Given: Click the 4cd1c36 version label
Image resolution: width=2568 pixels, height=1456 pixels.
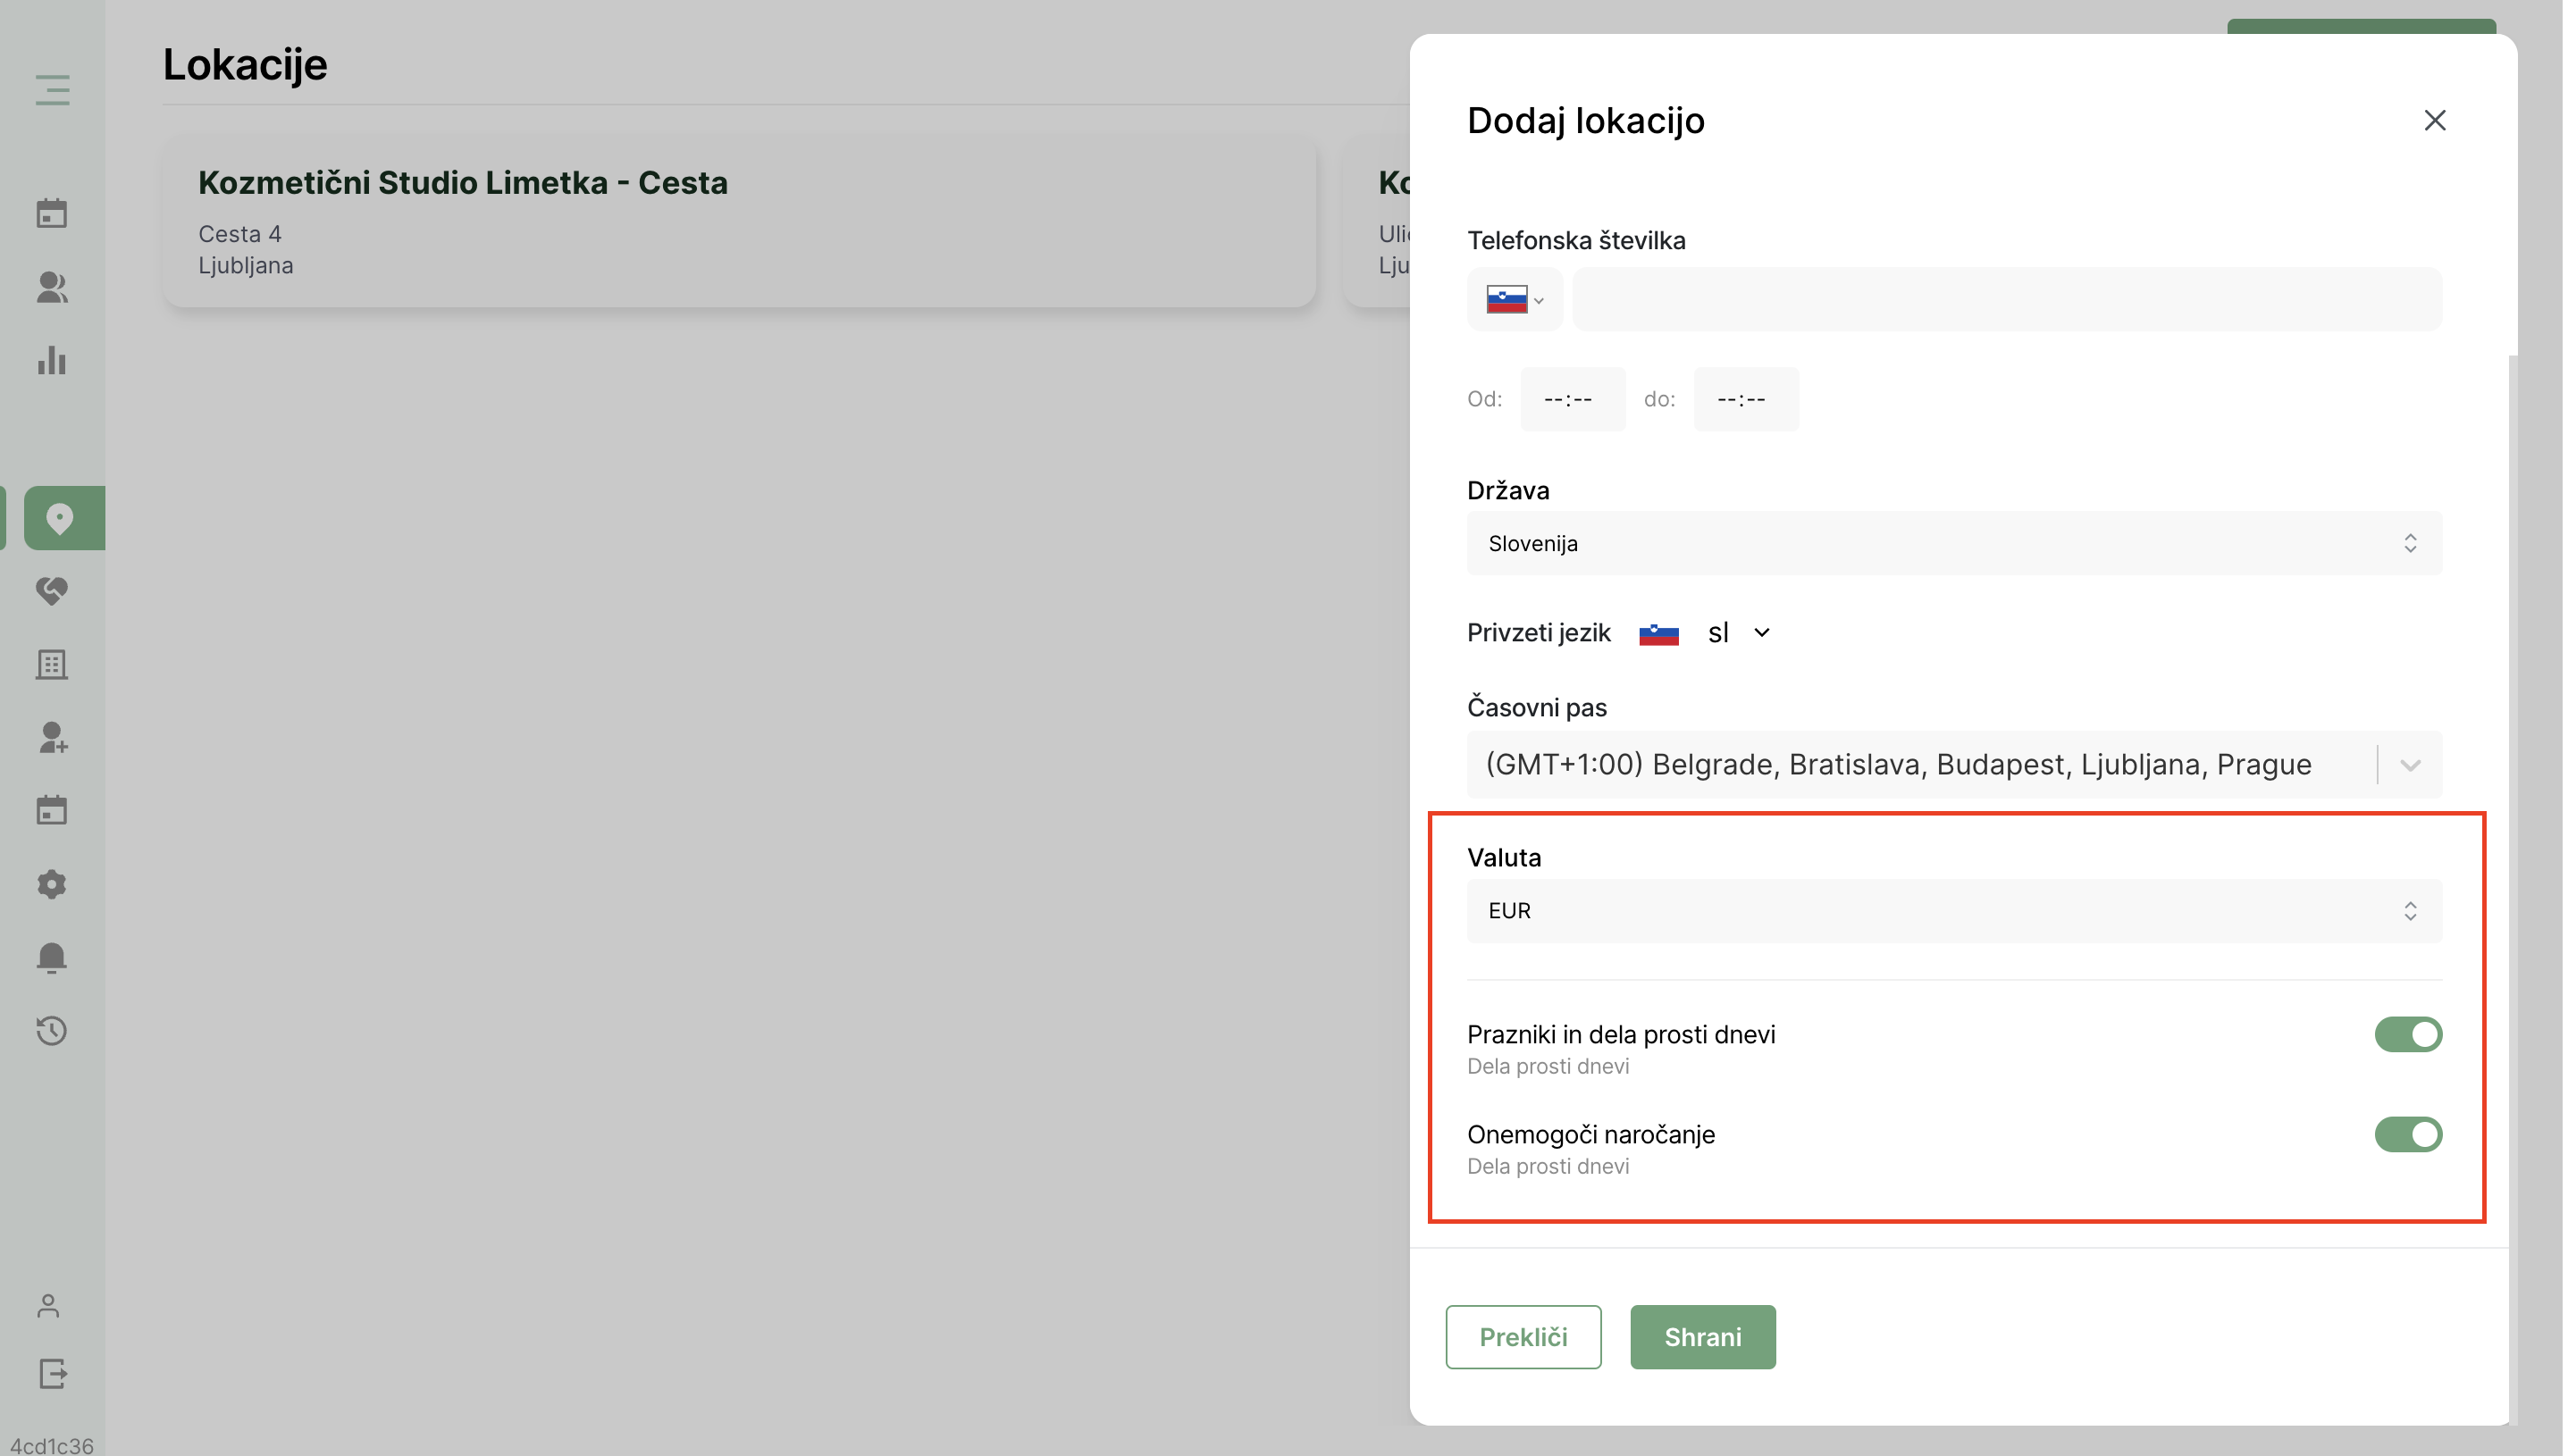Looking at the screenshot, I should 52,1446.
